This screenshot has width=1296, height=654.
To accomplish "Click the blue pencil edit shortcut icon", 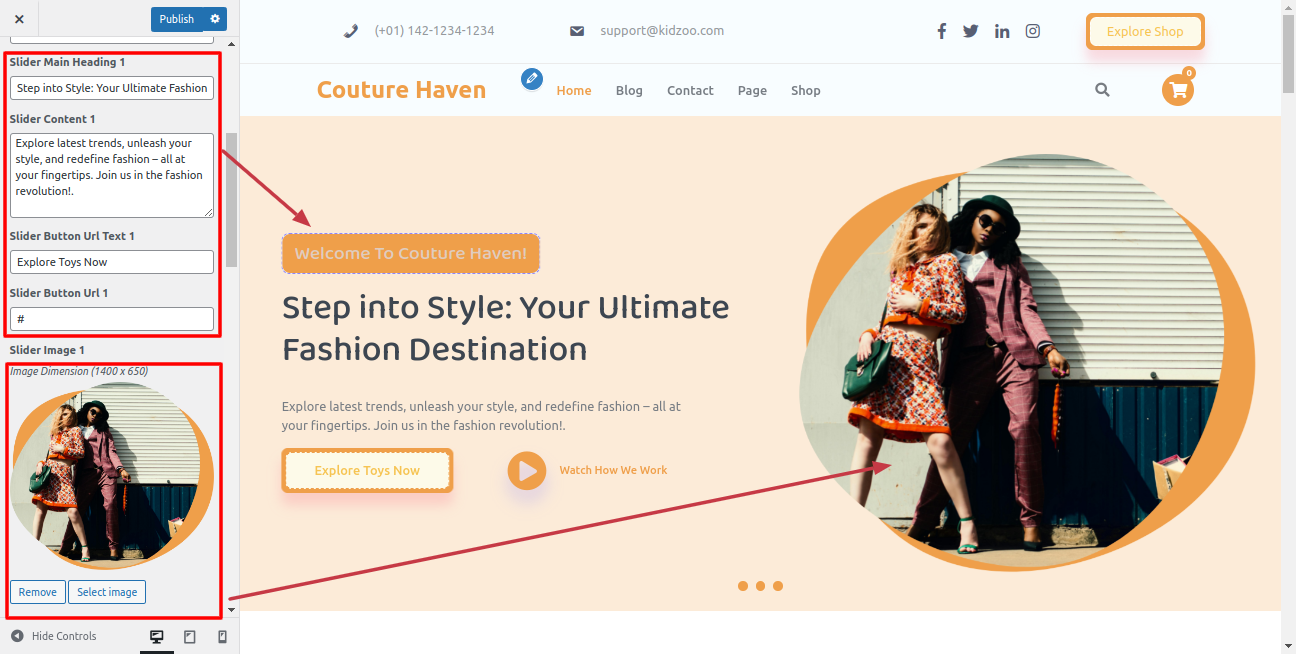I will tap(532, 78).
